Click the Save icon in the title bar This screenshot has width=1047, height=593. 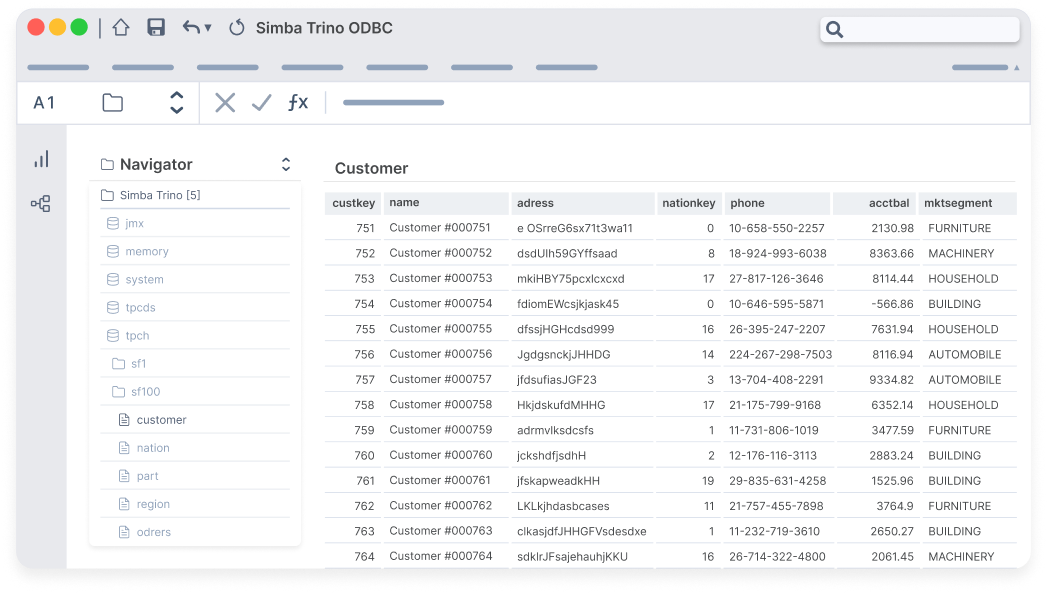click(x=156, y=28)
